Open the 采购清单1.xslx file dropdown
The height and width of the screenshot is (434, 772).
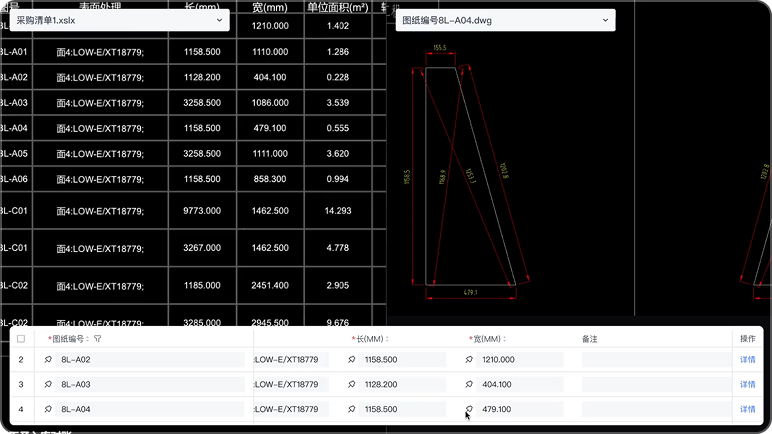pyautogui.click(x=120, y=20)
